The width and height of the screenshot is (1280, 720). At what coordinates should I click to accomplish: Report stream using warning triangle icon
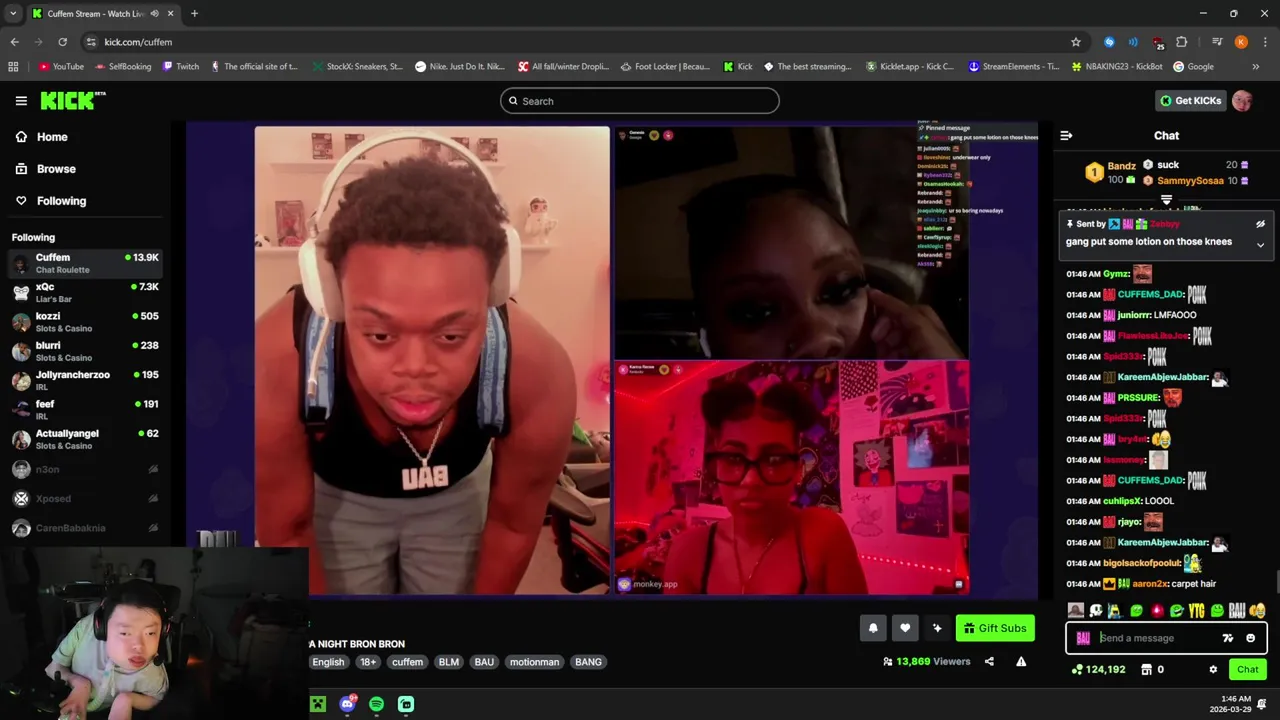[x=1021, y=662]
